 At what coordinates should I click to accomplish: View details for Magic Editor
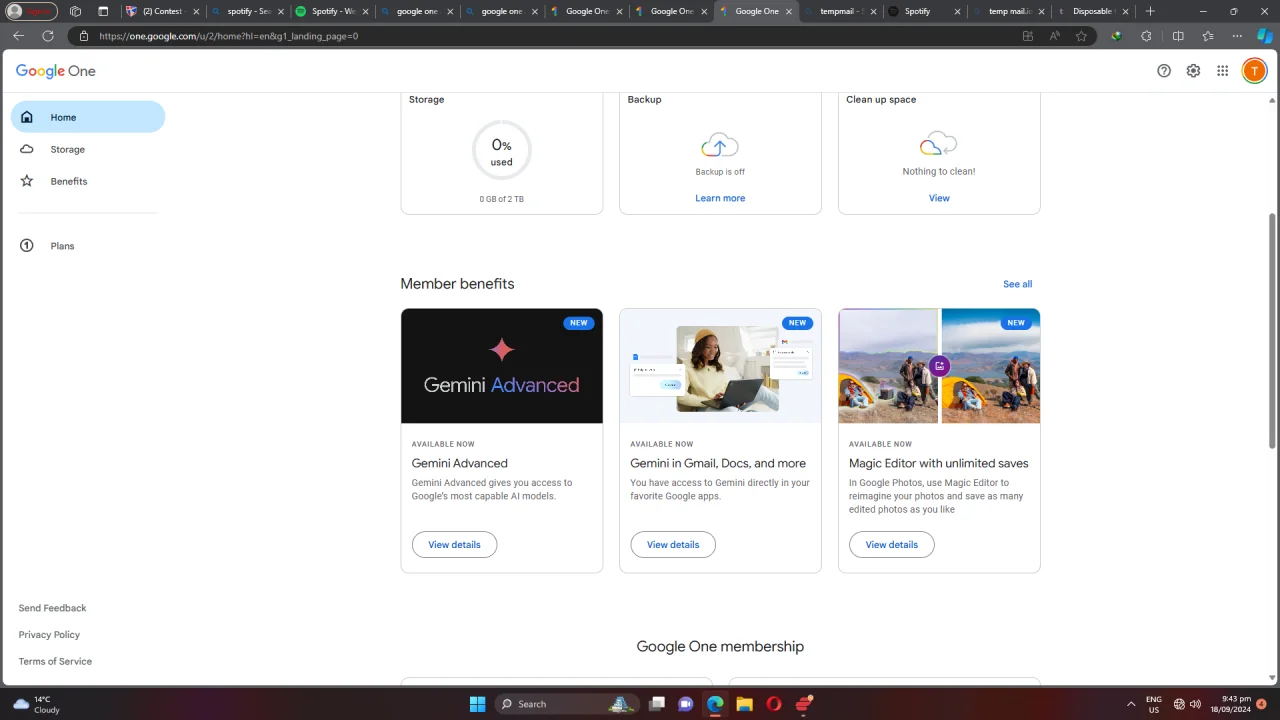pyautogui.click(x=891, y=545)
